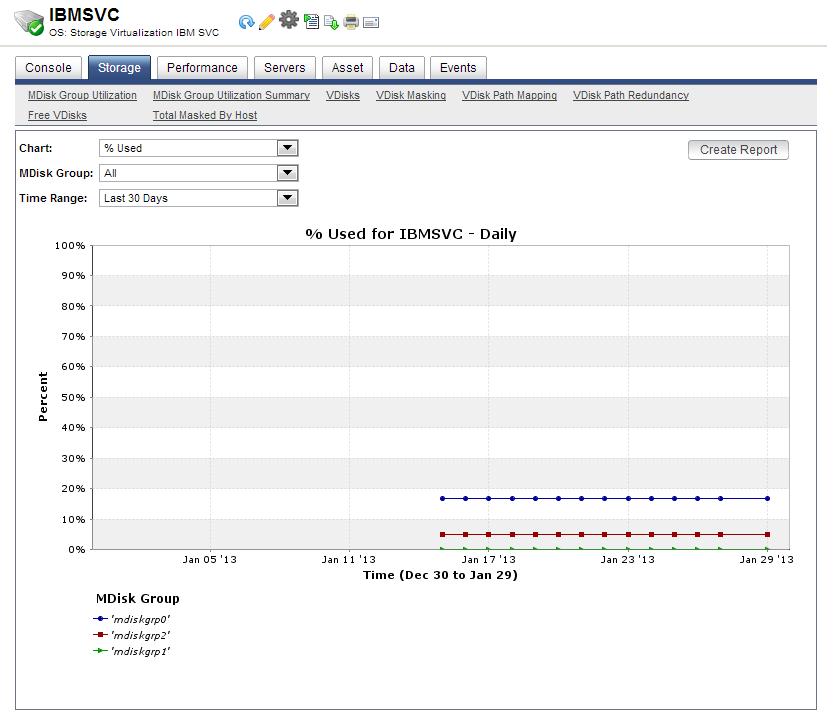
Task: Click the 'Jan 29 '13' axis label
Action: [x=766, y=559]
